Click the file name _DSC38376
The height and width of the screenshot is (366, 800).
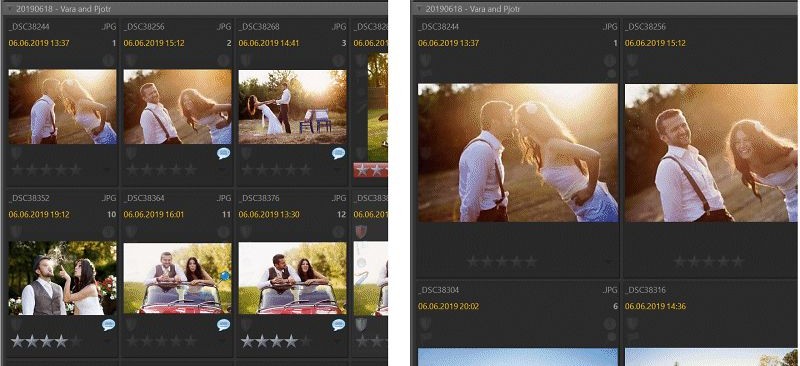coord(259,198)
